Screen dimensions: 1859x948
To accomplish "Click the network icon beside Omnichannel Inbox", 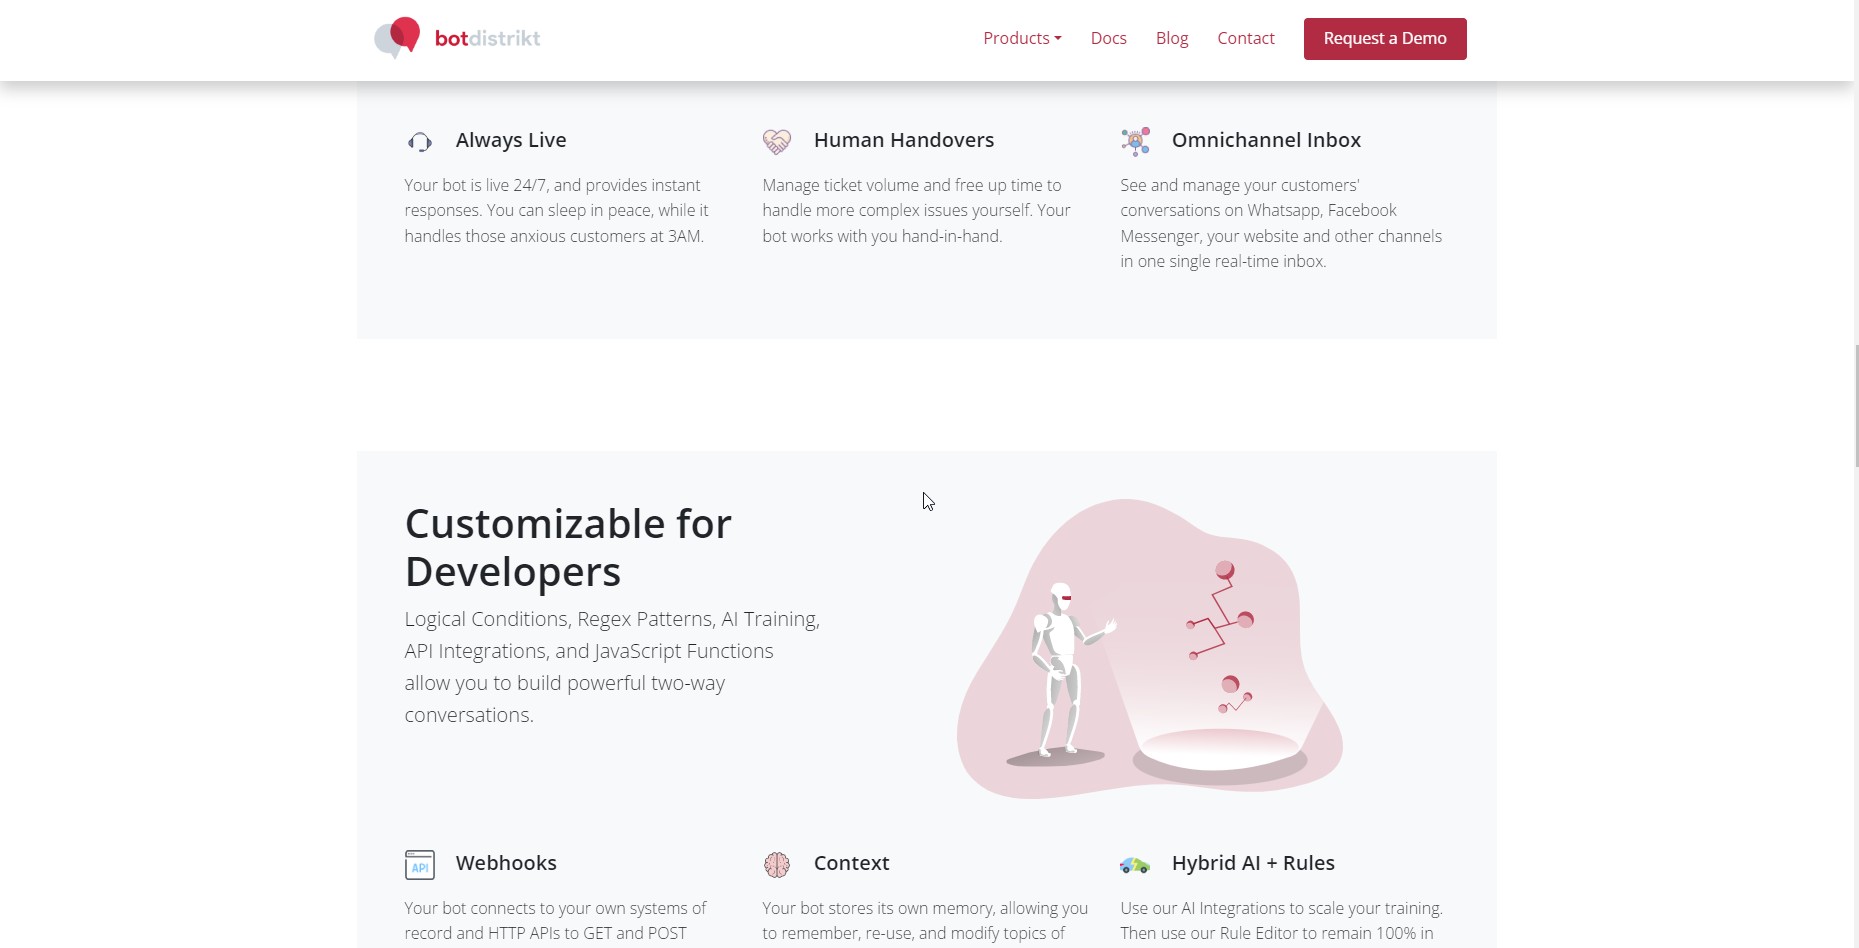I will pyautogui.click(x=1135, y=142).
